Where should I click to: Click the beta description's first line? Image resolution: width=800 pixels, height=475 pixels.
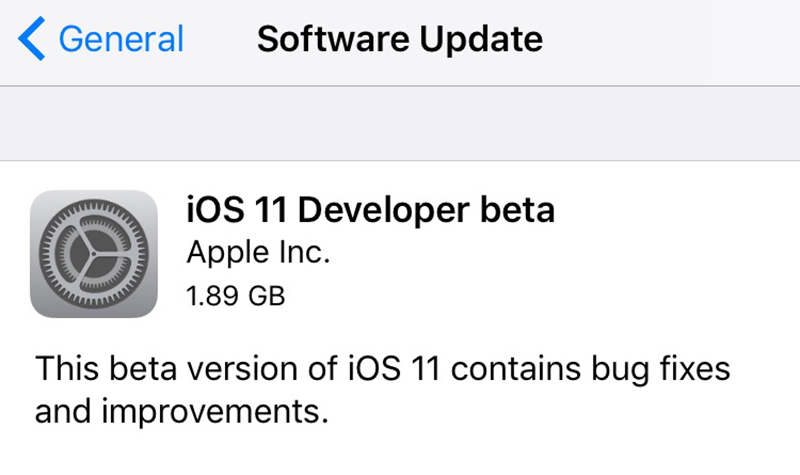point(383,367)
